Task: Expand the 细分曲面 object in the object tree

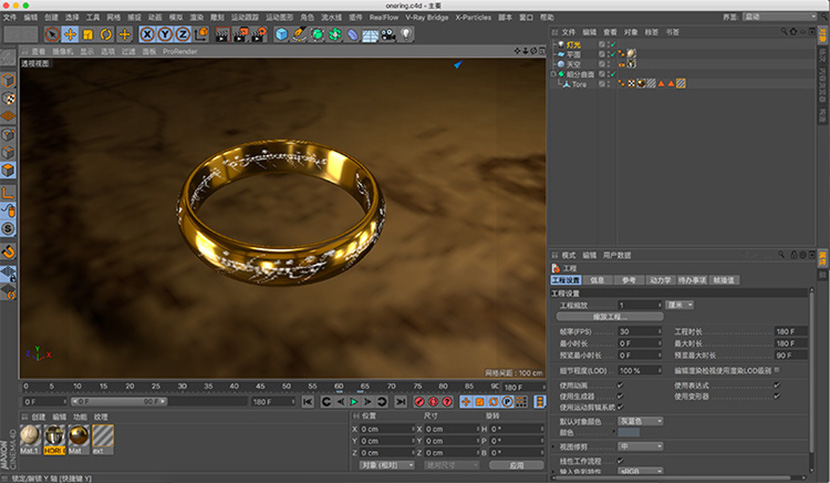Action: click(x=553, y=74)
